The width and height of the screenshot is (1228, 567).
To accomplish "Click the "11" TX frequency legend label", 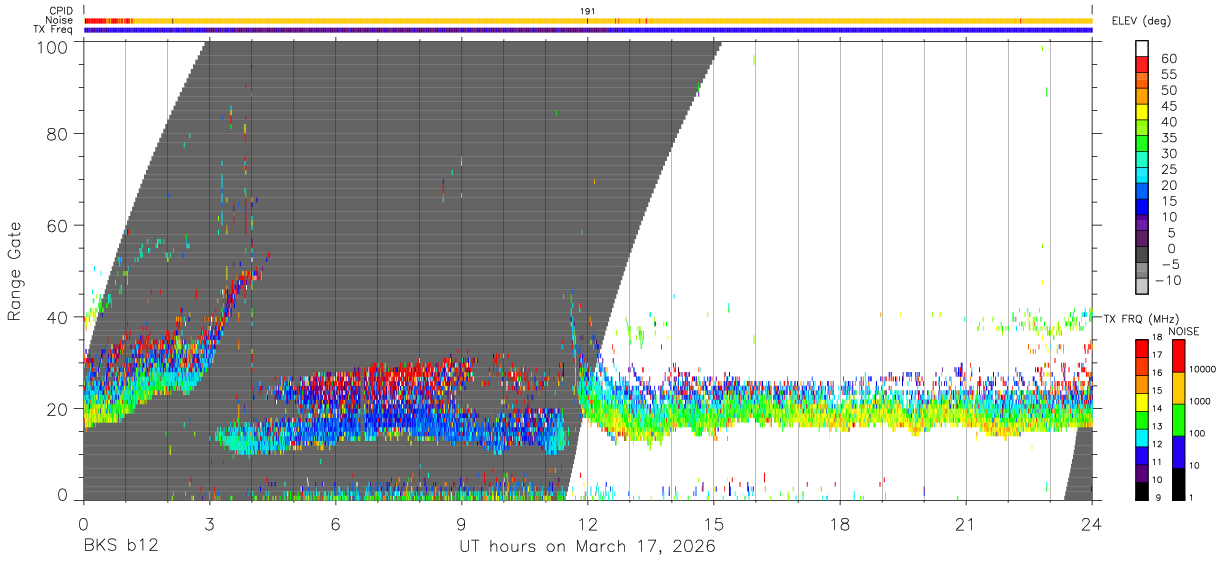I will point(1159,463).
